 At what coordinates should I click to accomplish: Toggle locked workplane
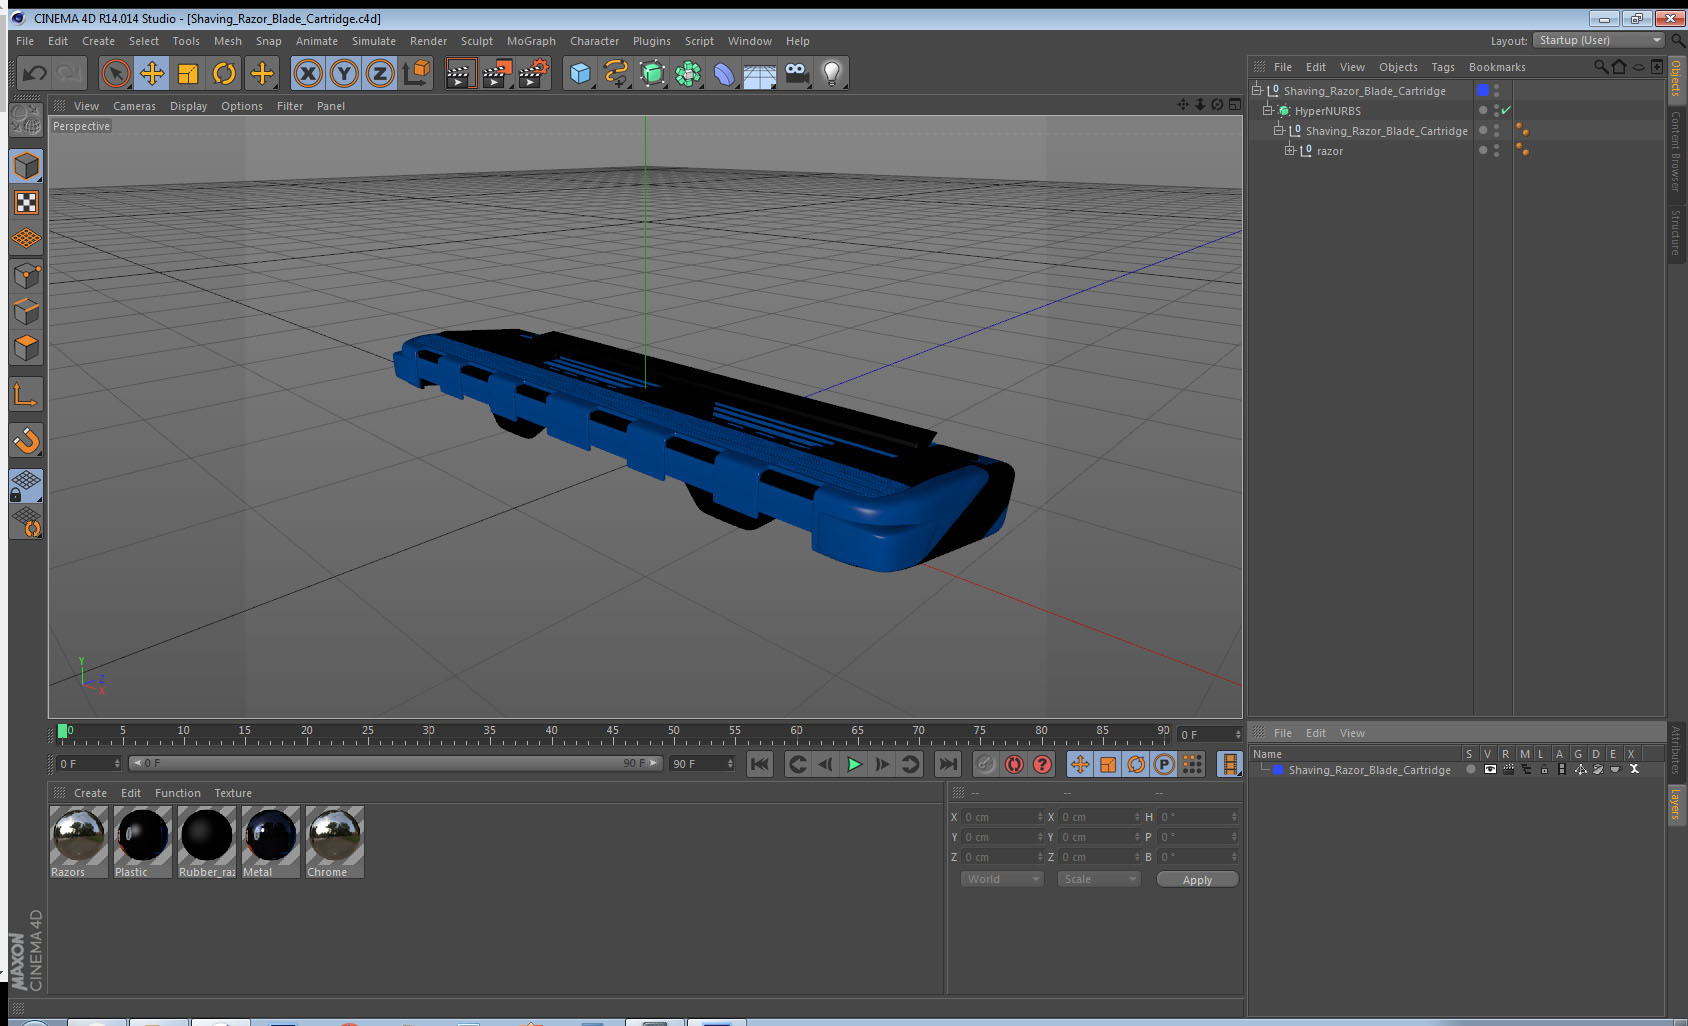tap(26, 486)
